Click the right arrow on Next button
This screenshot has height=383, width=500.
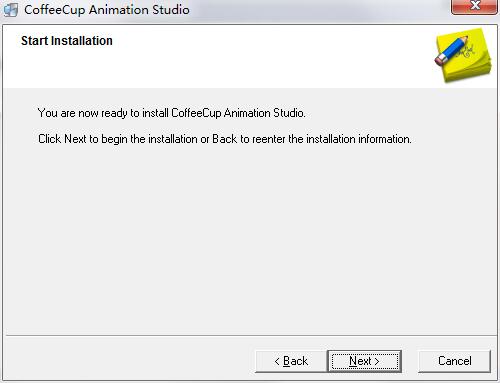click(x=377, y=361)
